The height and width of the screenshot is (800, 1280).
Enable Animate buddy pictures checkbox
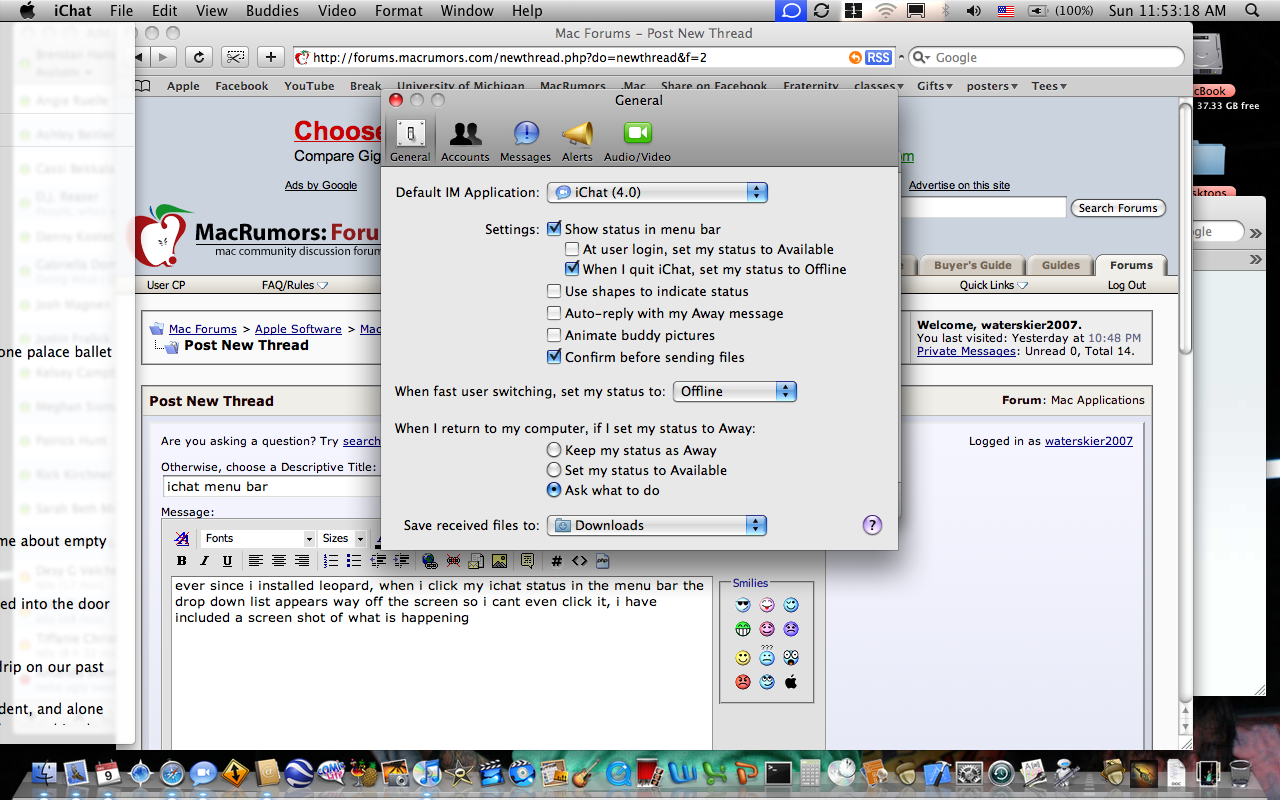coord(554,335)
